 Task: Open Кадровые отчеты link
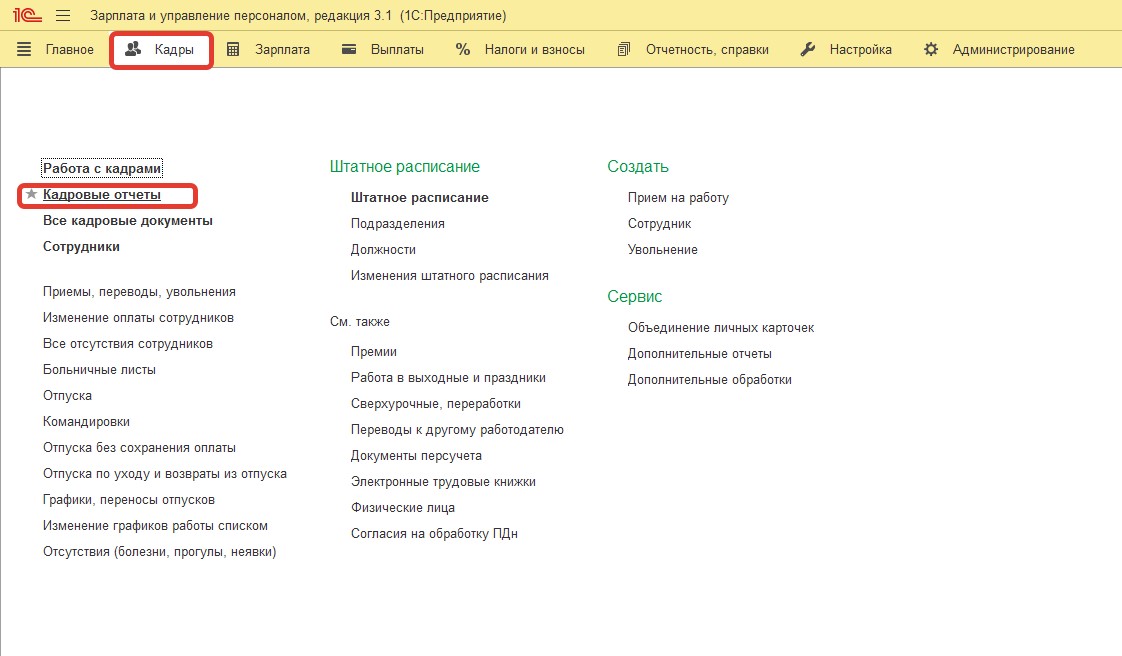102,195
